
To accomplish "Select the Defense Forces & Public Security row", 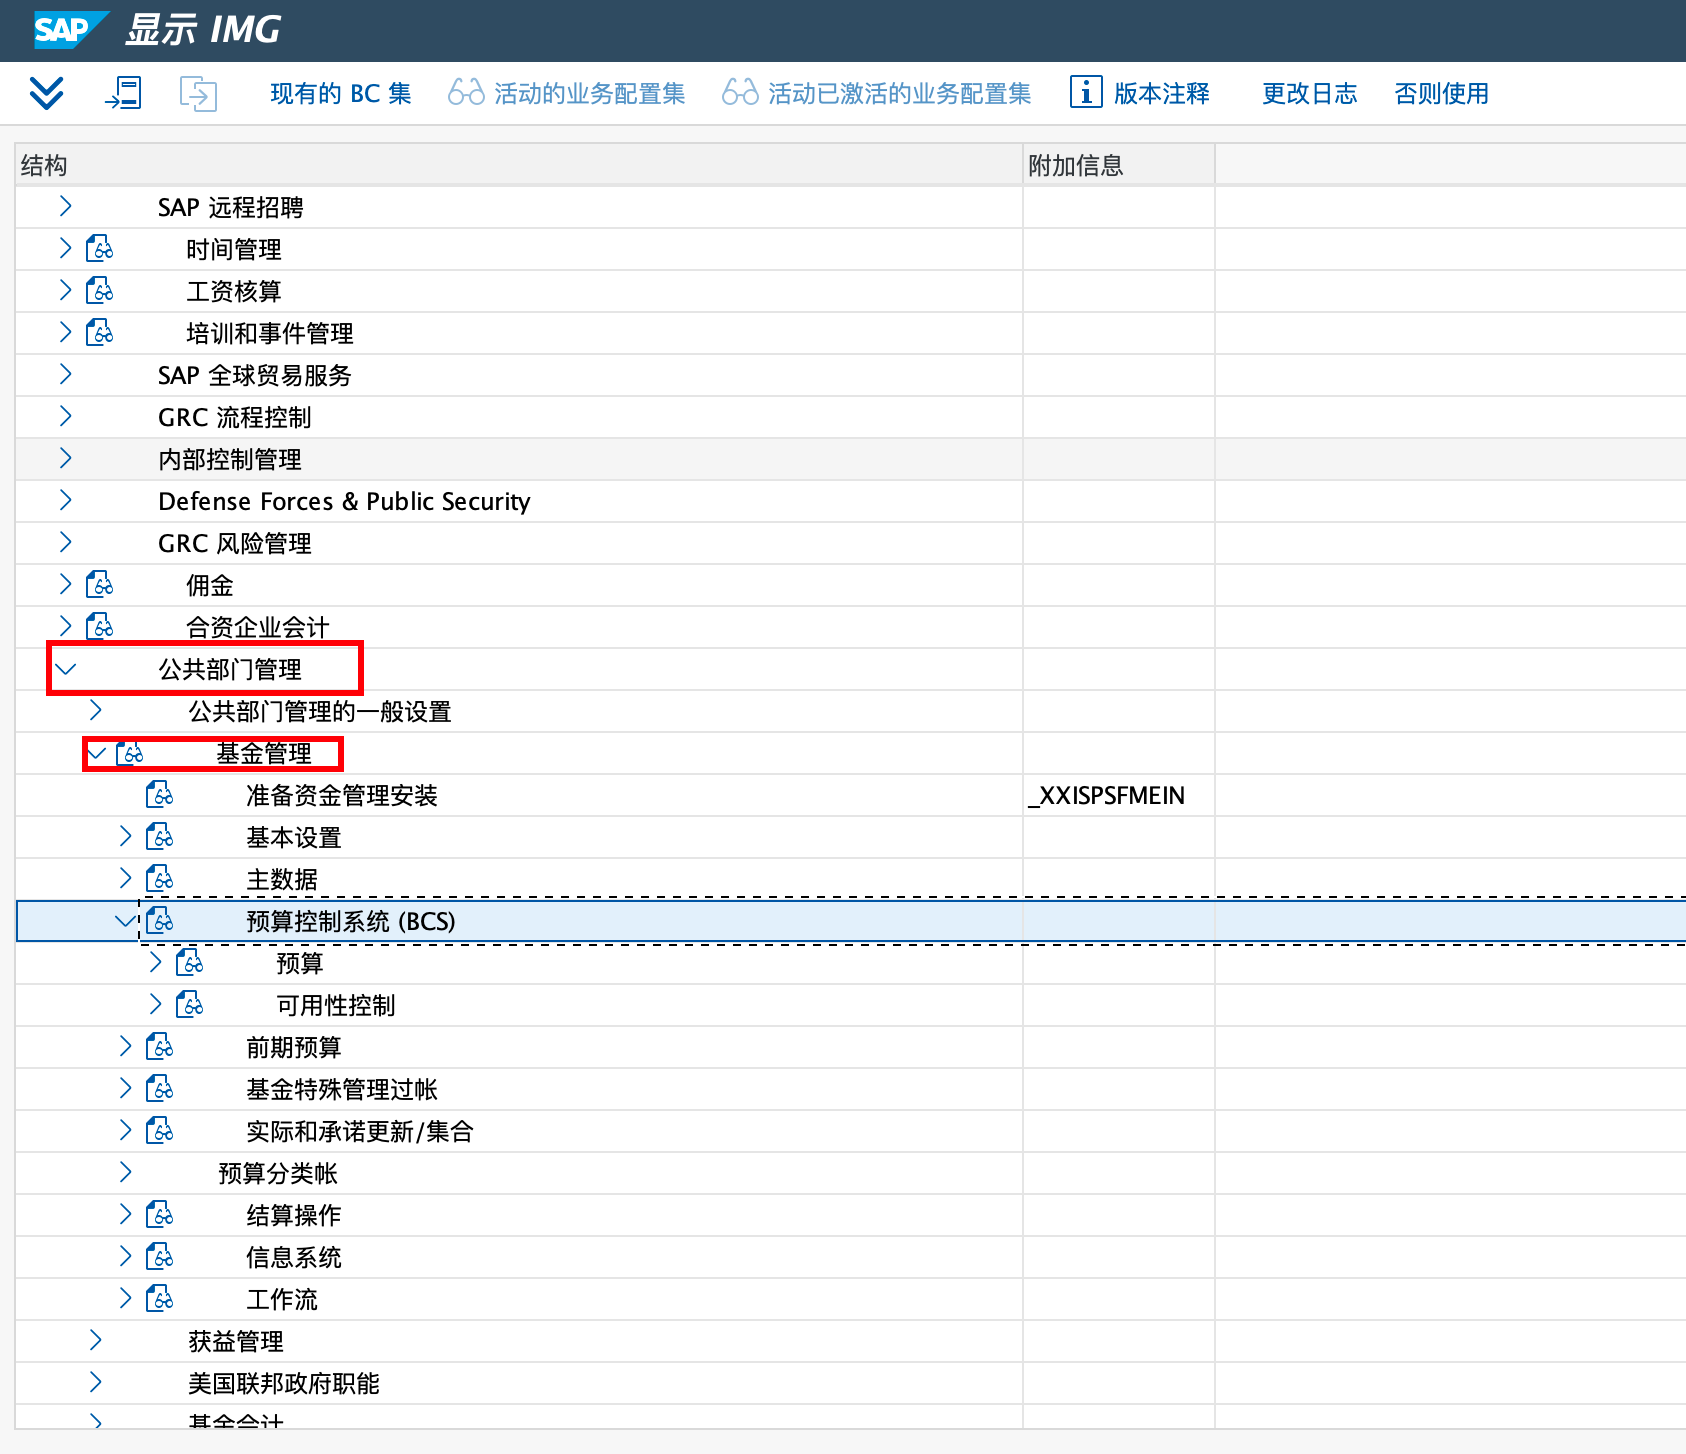I will [x=344, y=501].
